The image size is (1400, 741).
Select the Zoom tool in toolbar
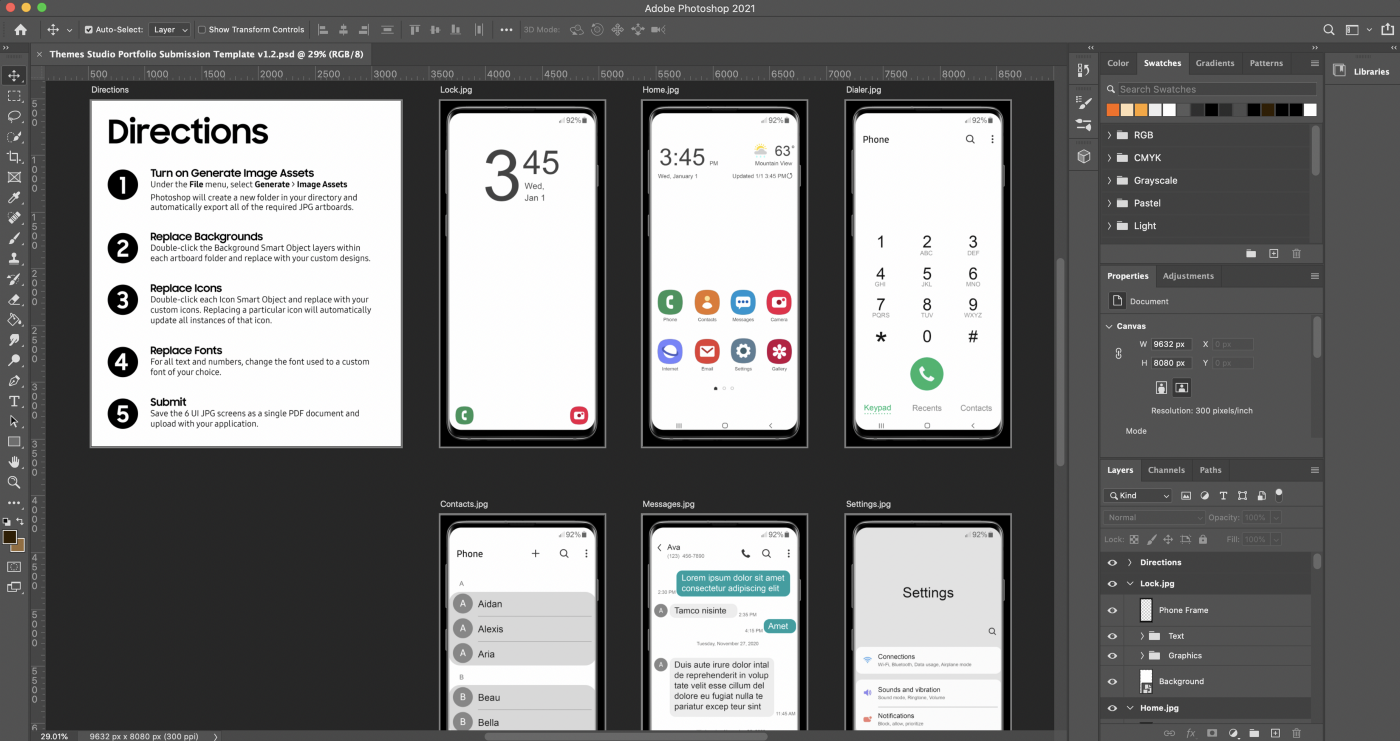point(14,482)
